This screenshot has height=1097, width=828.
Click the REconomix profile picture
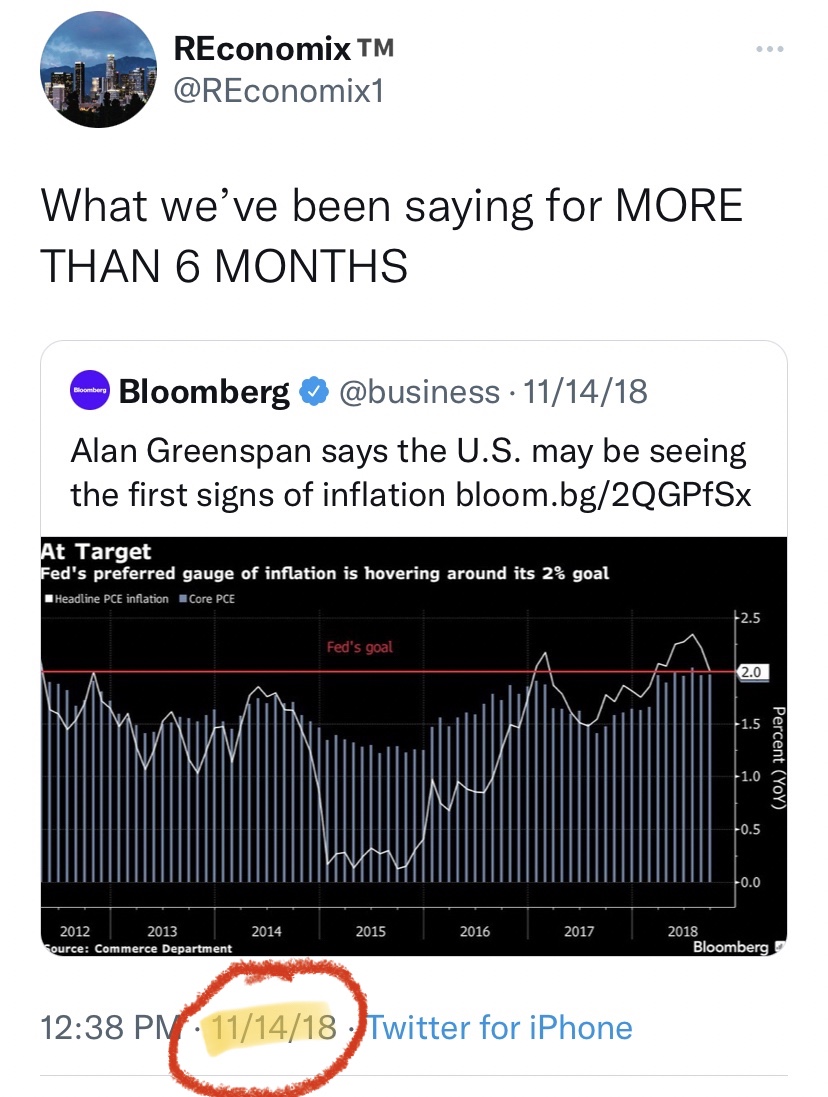pyautogui.click(x=98, y=70)
